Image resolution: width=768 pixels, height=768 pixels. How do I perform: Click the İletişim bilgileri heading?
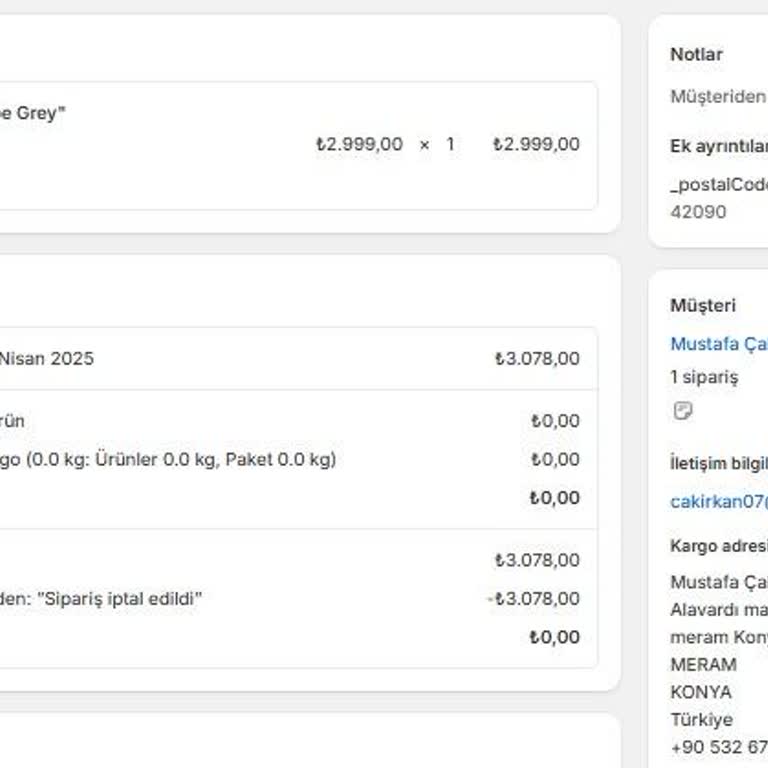(718, 463)
